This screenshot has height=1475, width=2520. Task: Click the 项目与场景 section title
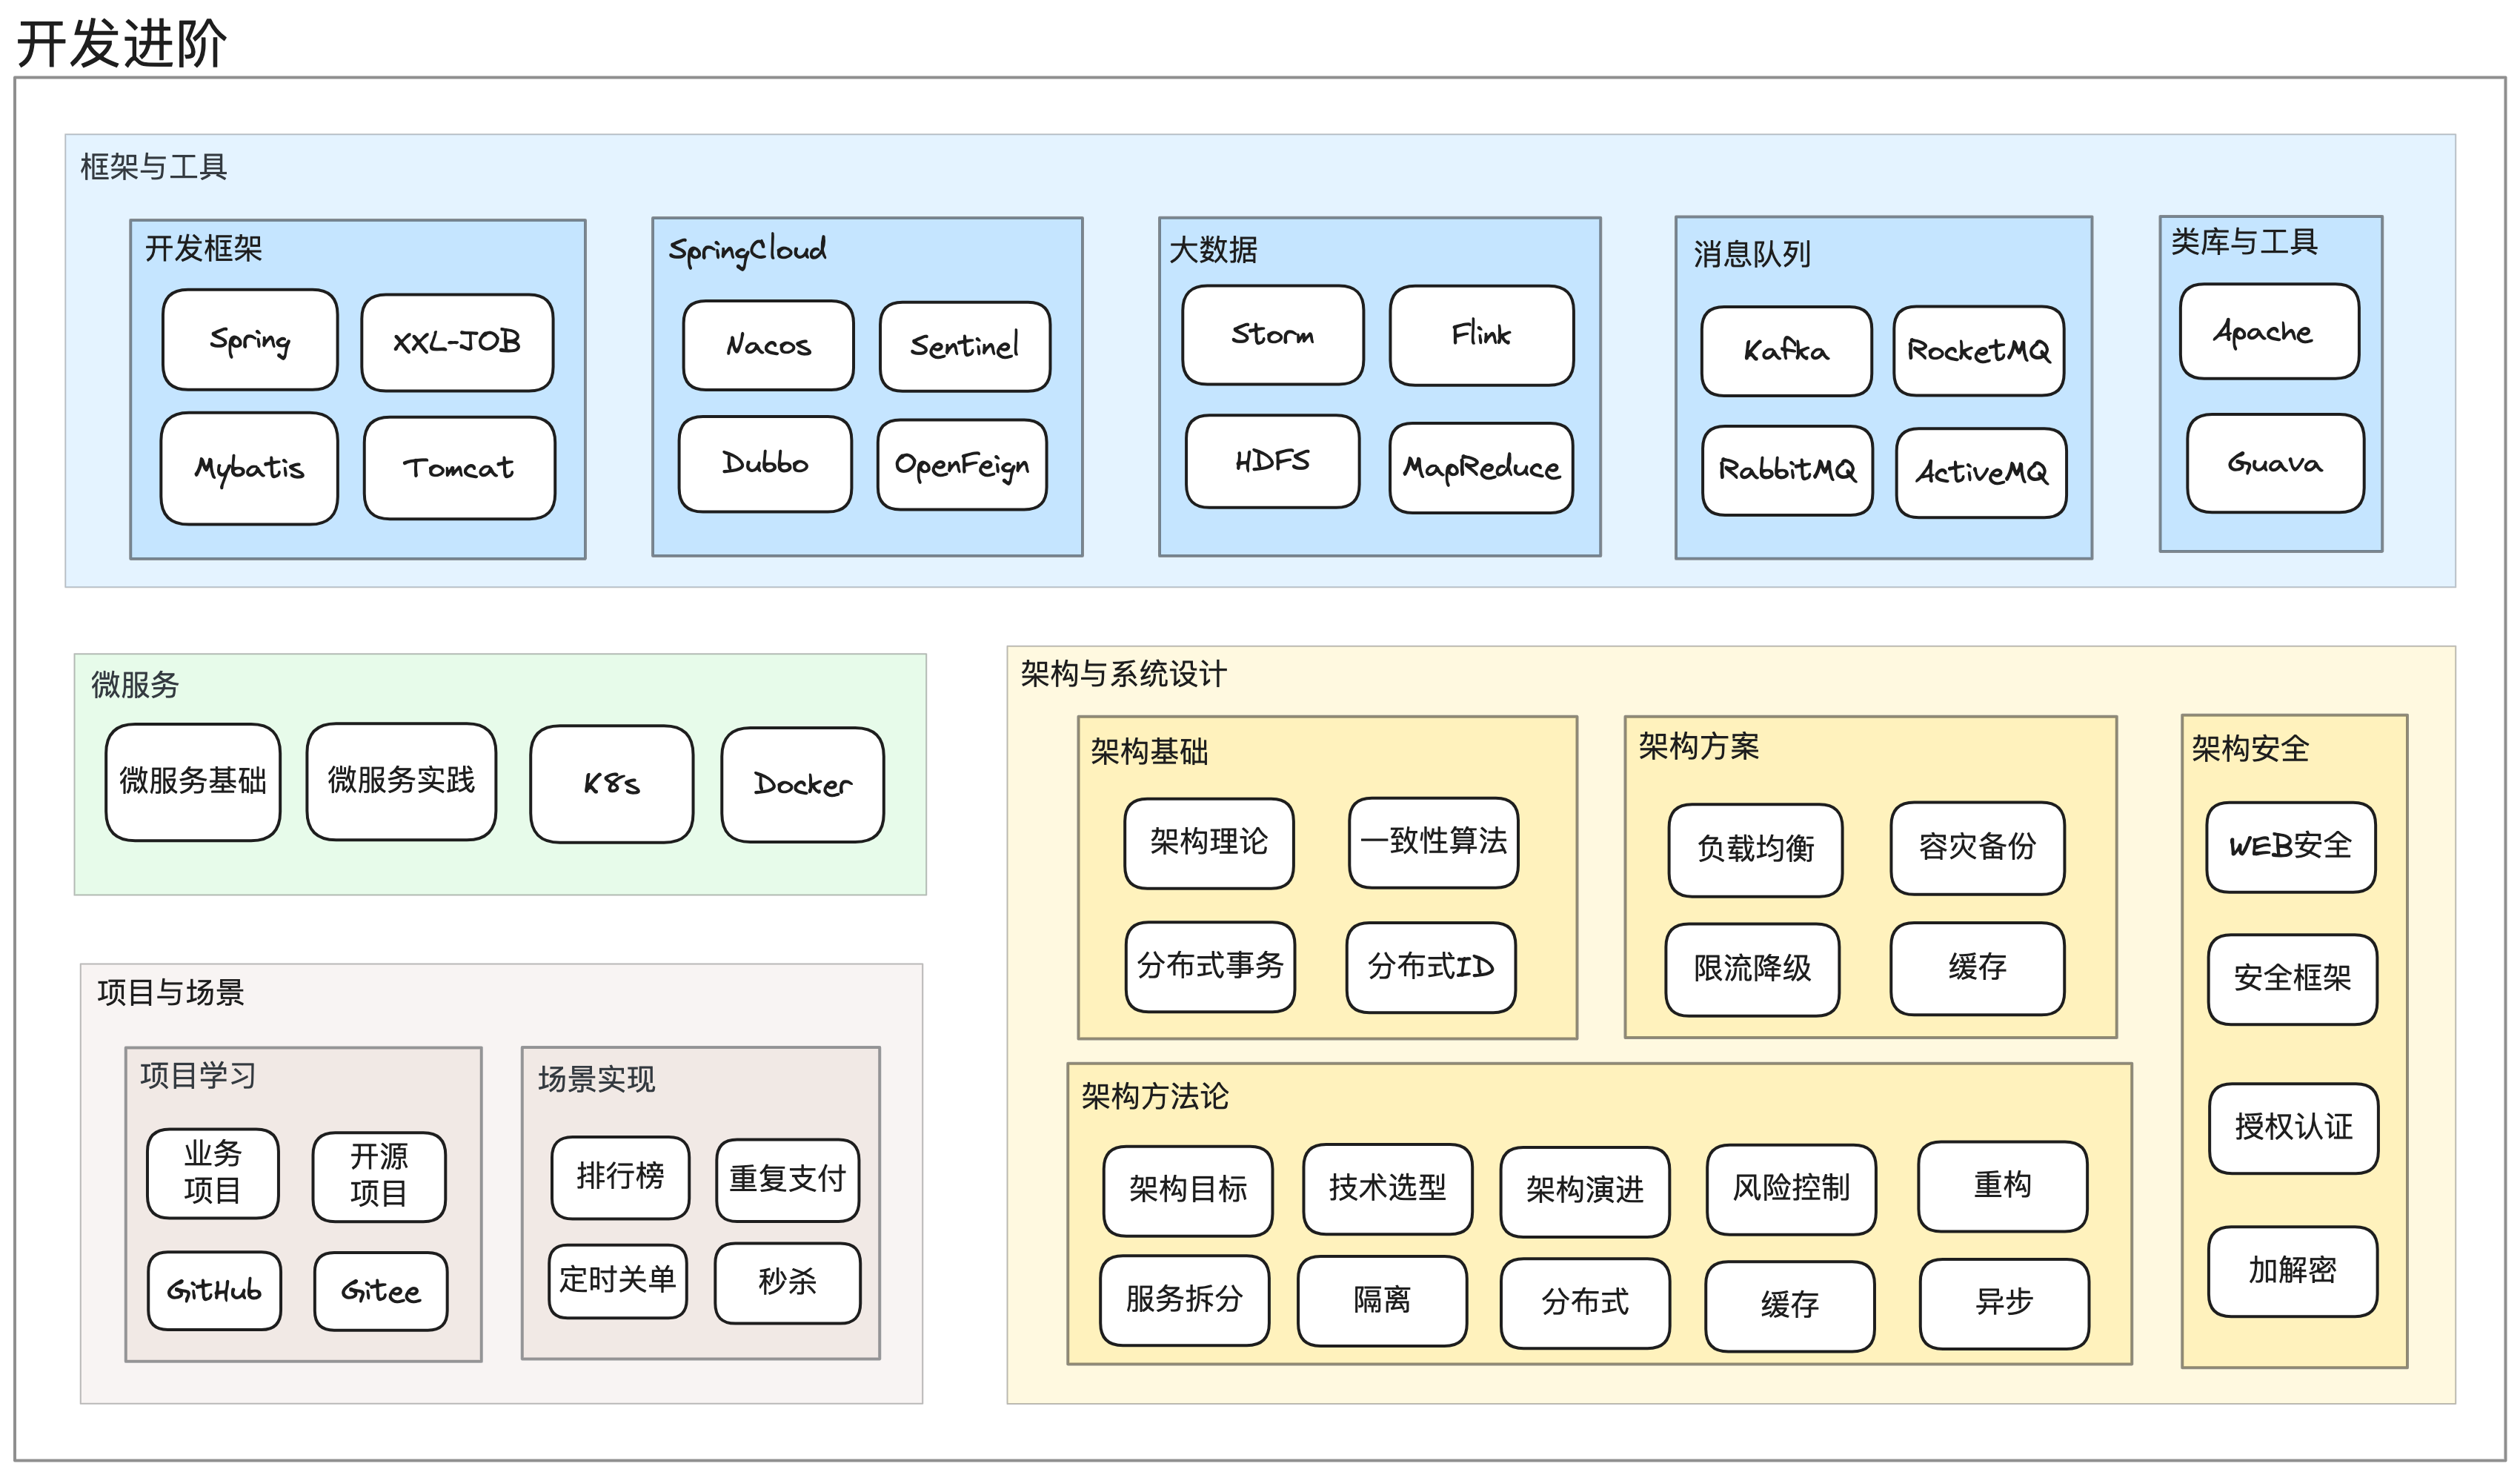click(171, 993)
